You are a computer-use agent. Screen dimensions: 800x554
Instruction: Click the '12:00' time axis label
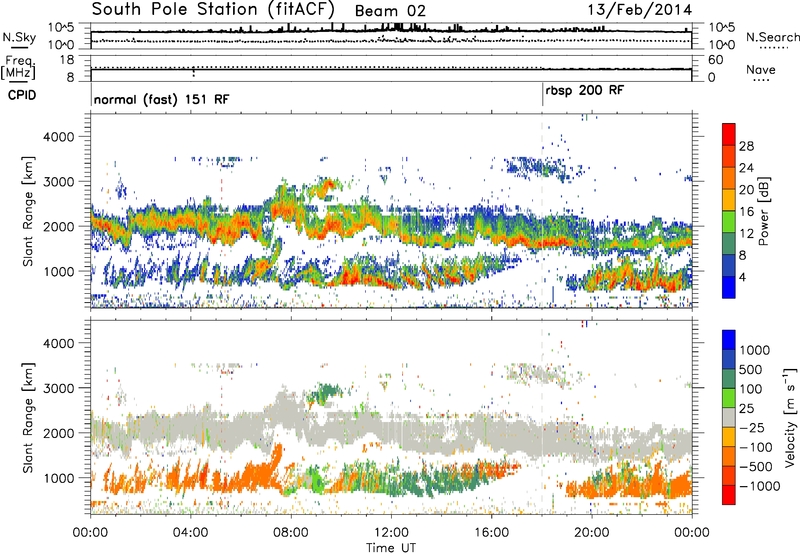[x=391, y=533]
